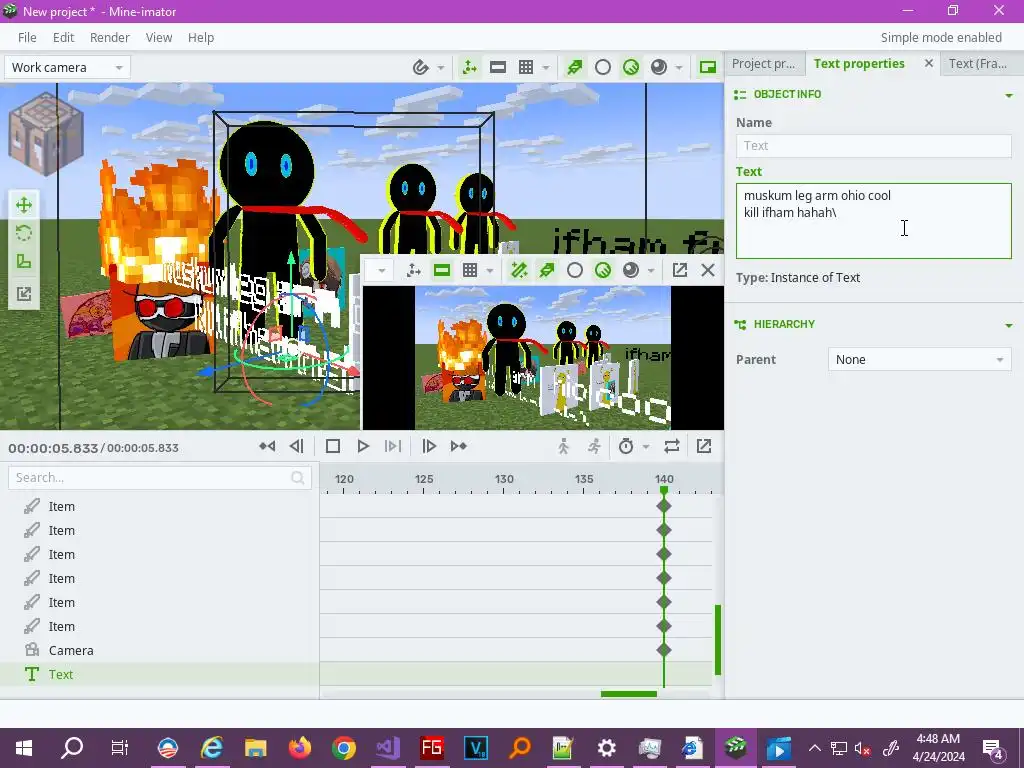Click the bend/export tool in viewport sidebar

[24, 293]
